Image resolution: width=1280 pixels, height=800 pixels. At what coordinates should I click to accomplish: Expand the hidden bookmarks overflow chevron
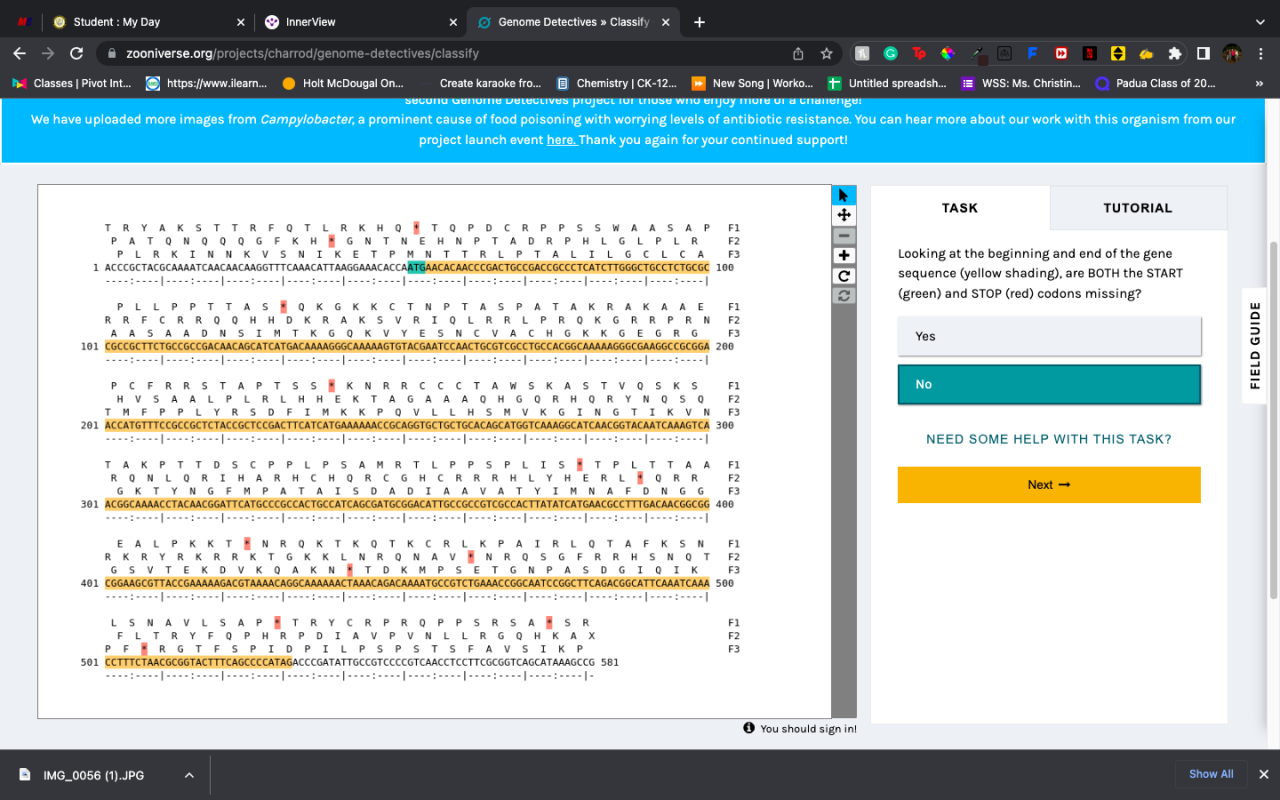pos(1259,83)
